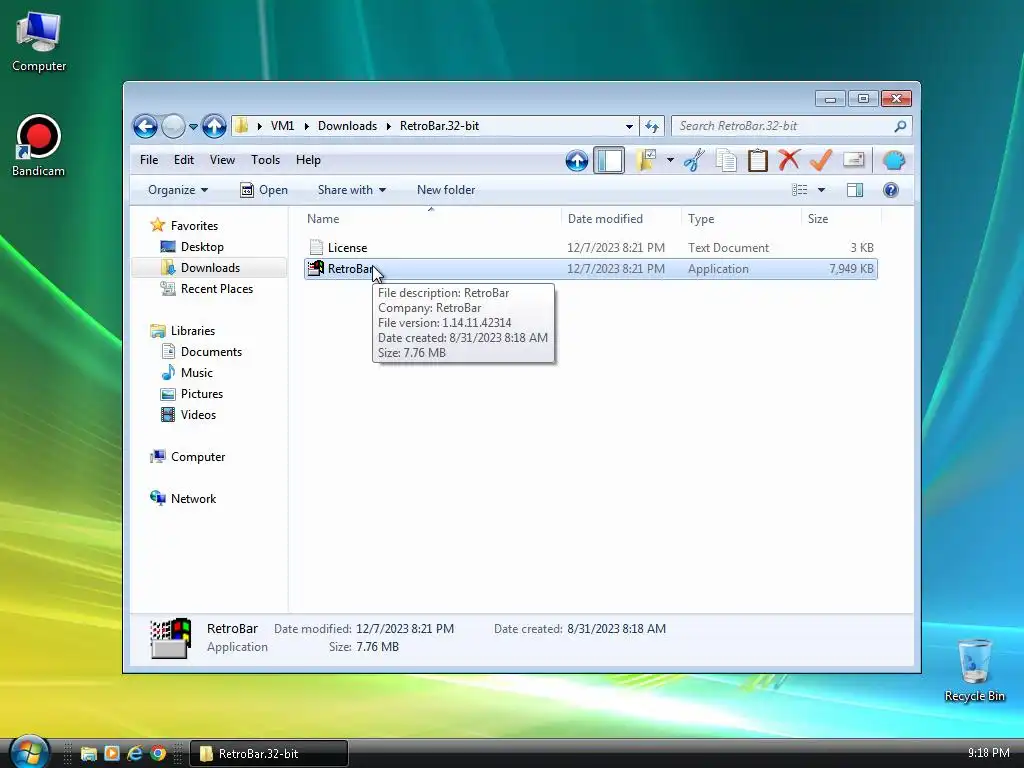Select Desktop in the navigation pane
The image size is (1024, 768).
point(202,247)
